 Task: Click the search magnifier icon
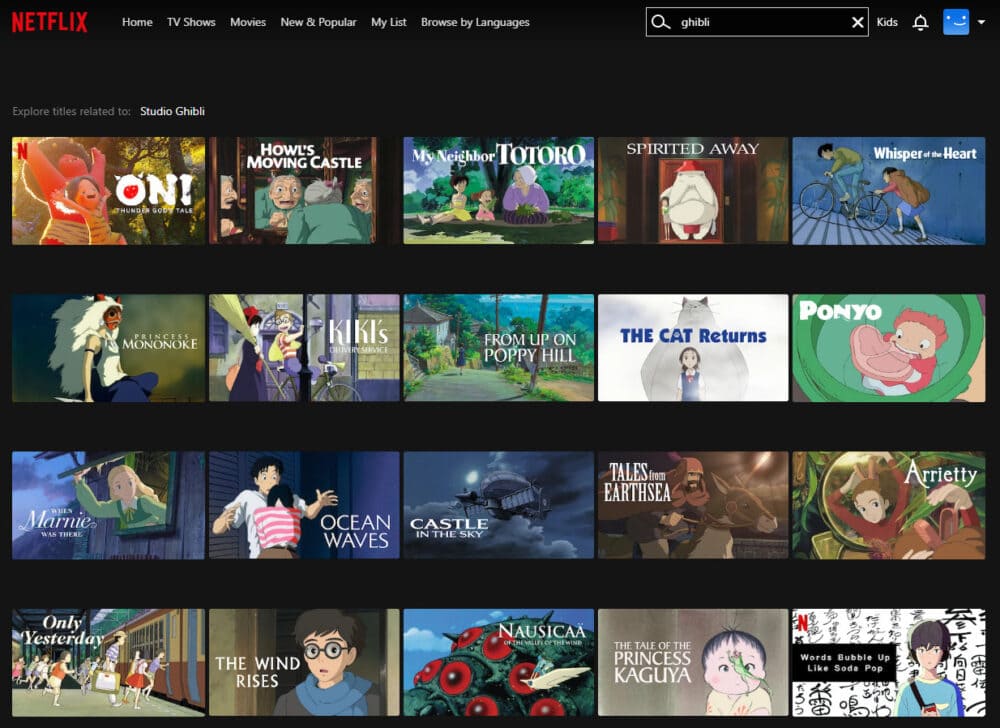pyautogui.click(x=661, y=22)
